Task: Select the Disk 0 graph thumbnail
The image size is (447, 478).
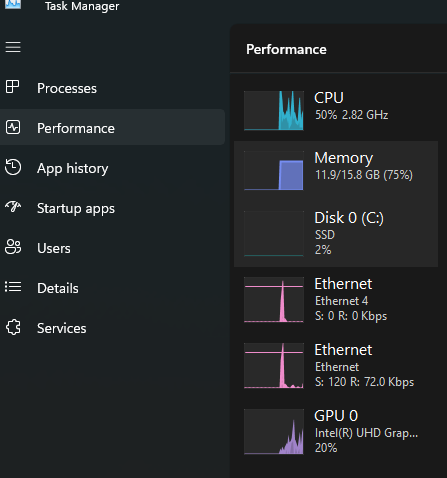Action: pos(274,233)
